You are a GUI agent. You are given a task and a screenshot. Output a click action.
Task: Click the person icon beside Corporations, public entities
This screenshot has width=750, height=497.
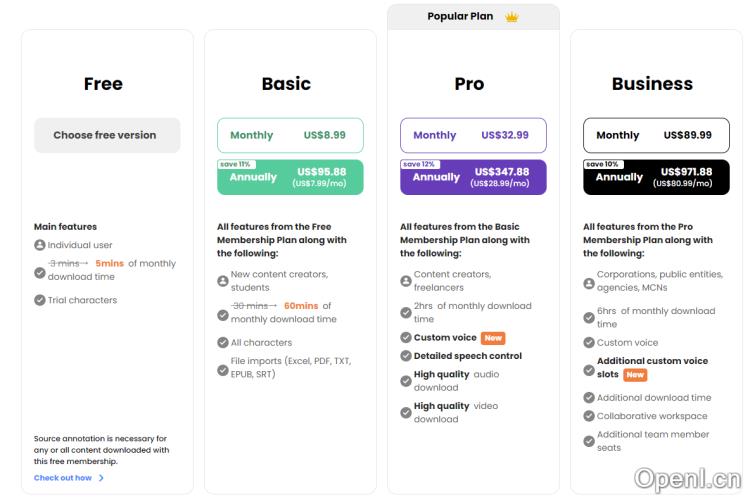click(x=589, y=284)
